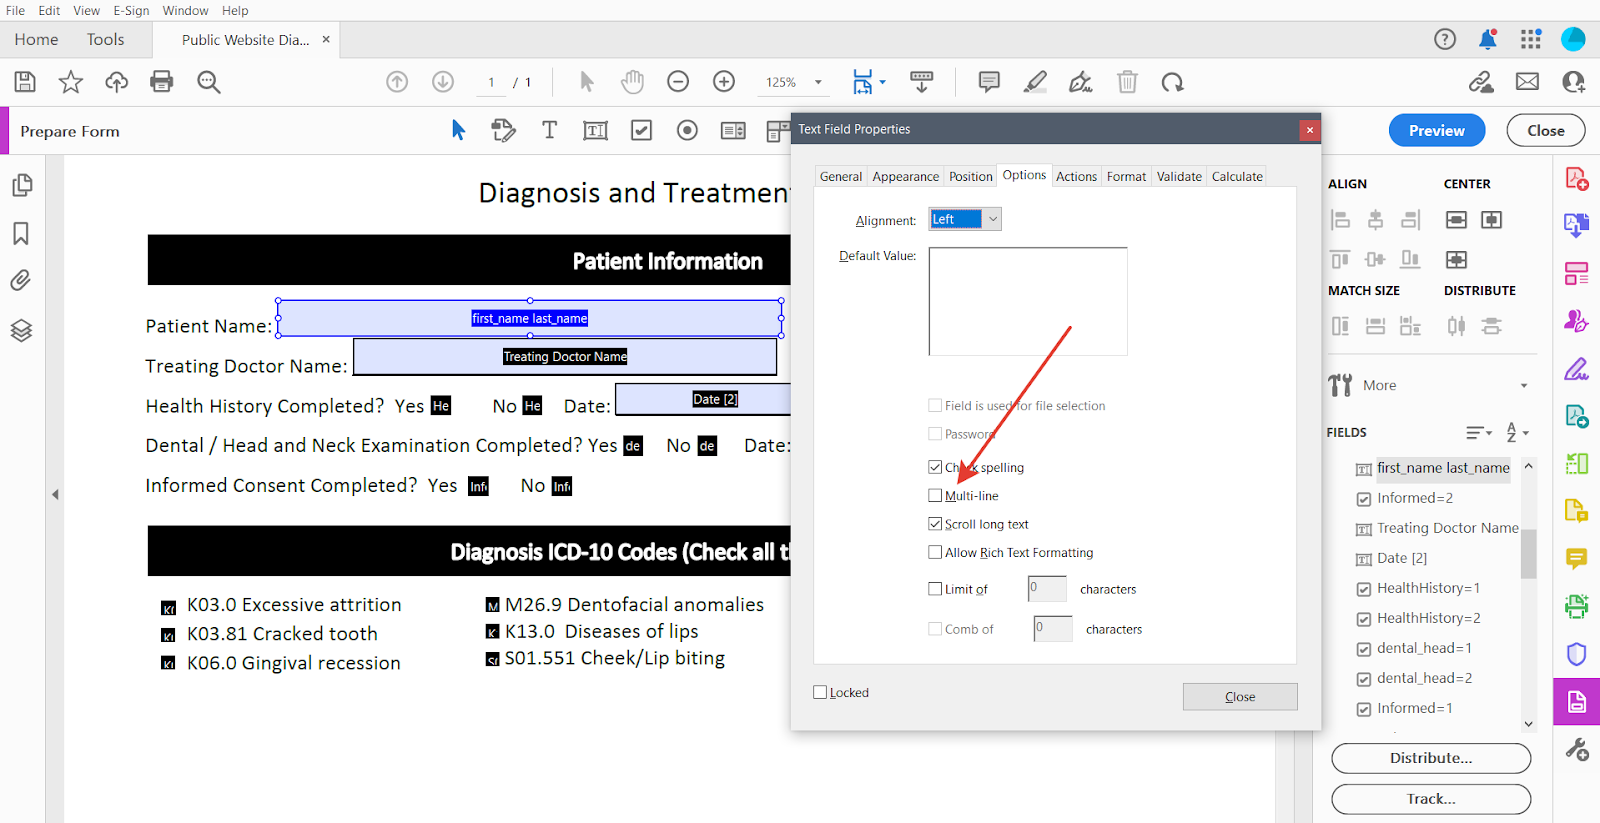Expand the More options dropdown

(1523, 386)
